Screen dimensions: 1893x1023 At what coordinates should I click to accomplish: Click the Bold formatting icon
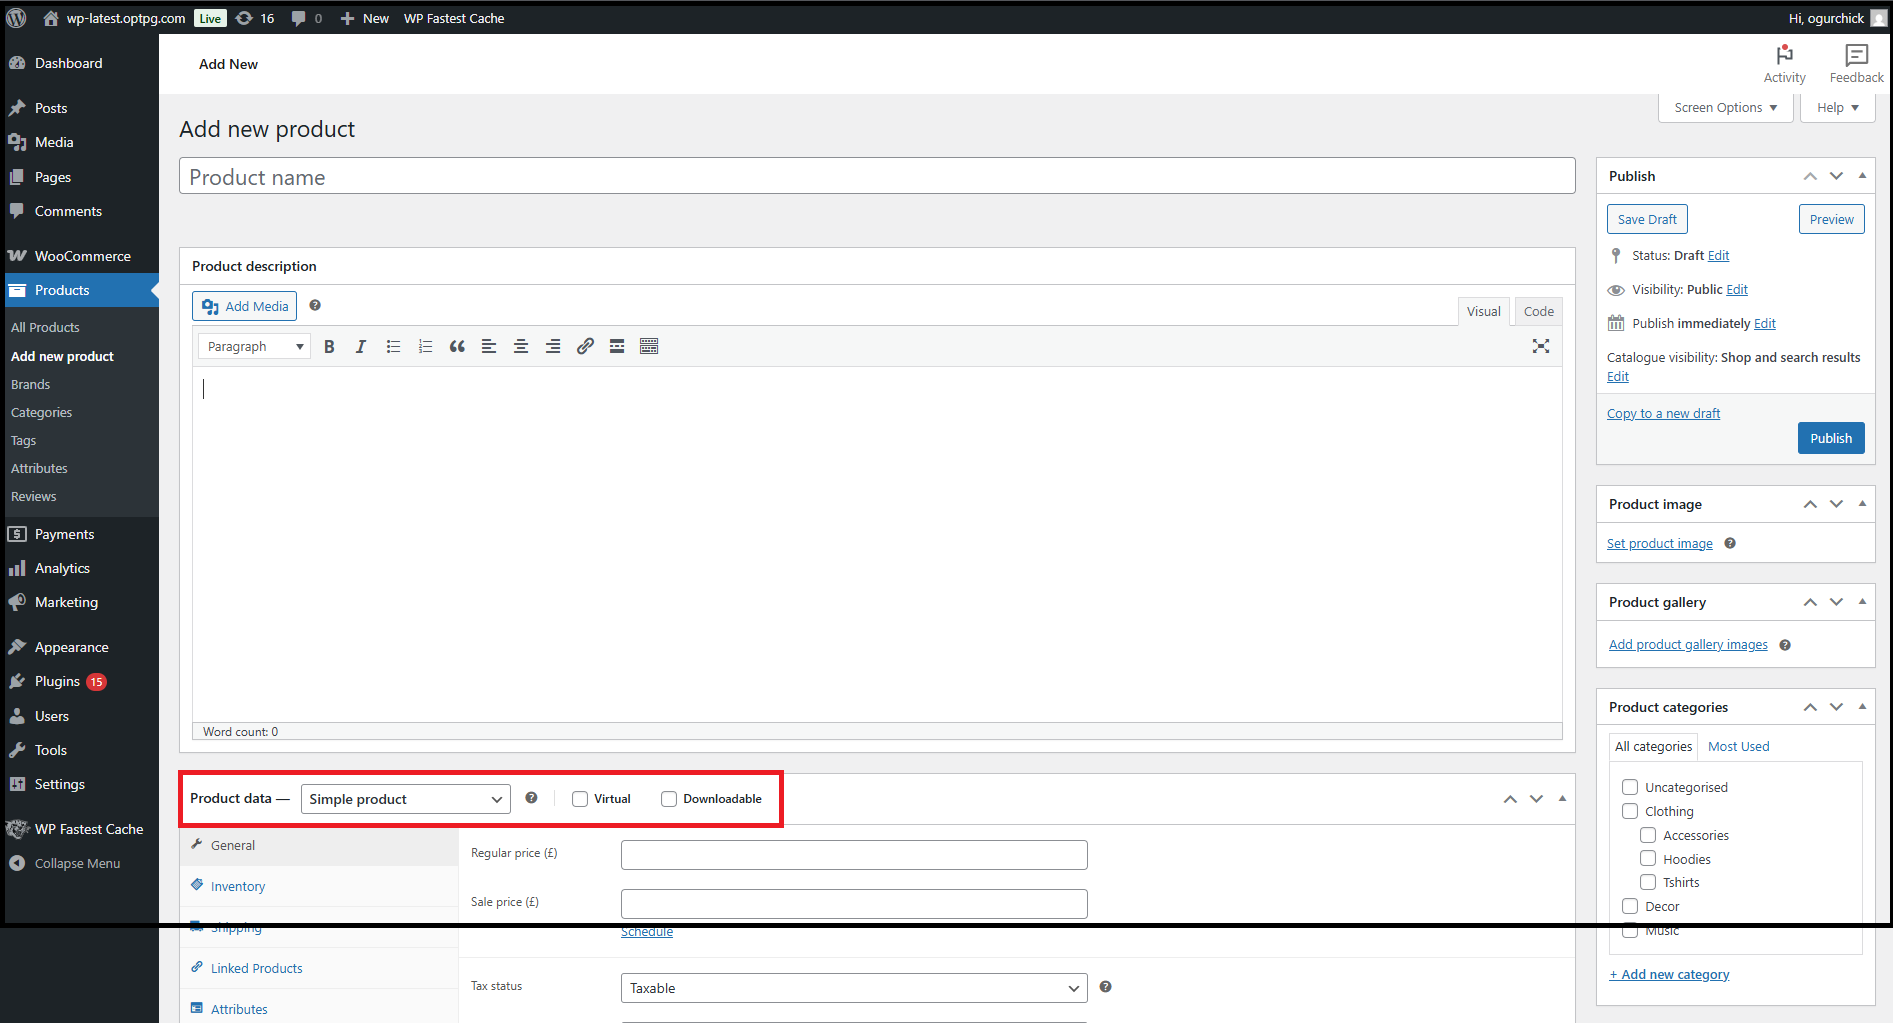(x=329, y=347)
